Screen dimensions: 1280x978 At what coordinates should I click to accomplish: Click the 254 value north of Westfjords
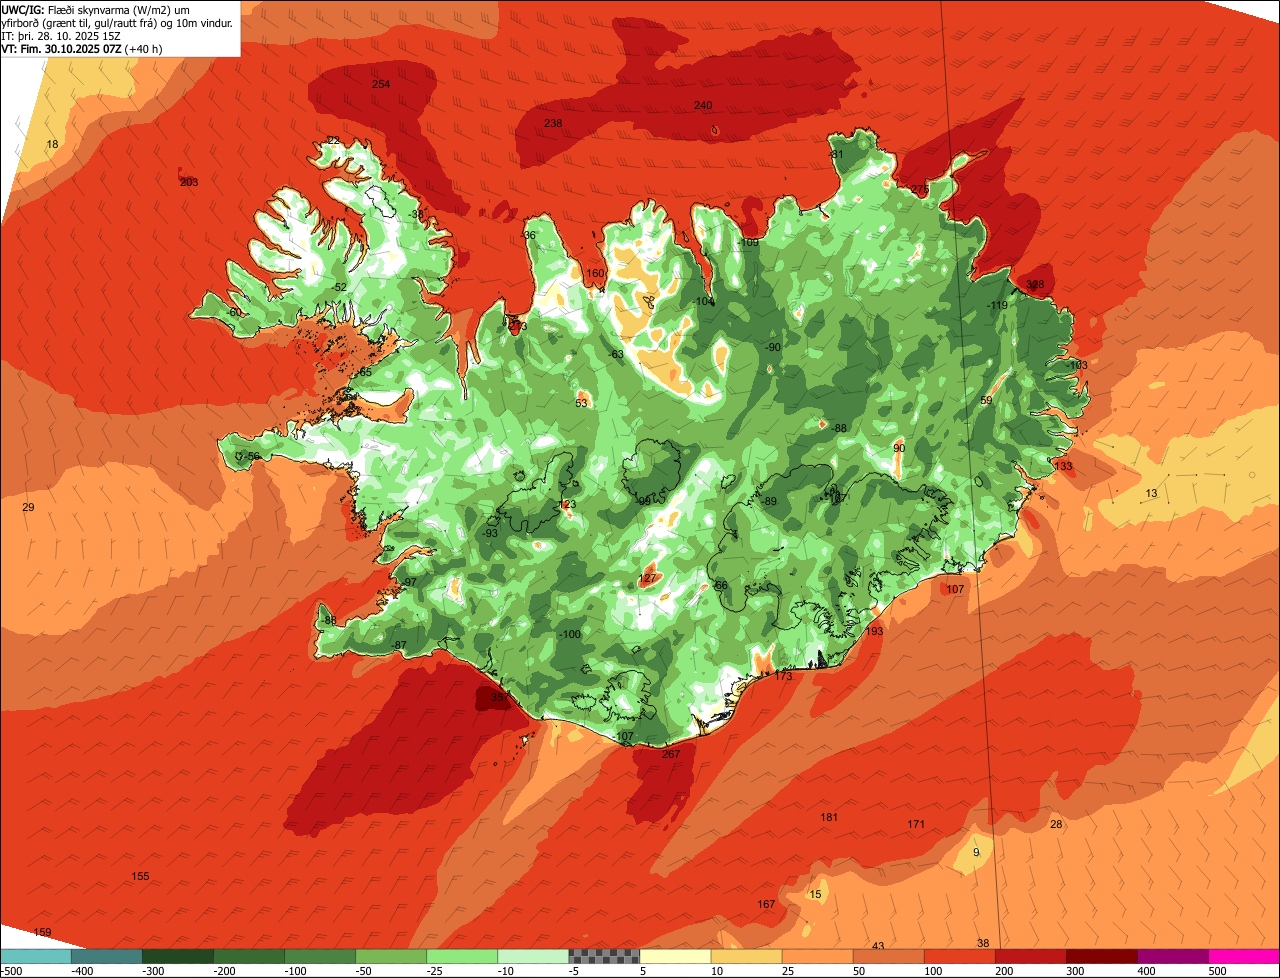point(381,84)
